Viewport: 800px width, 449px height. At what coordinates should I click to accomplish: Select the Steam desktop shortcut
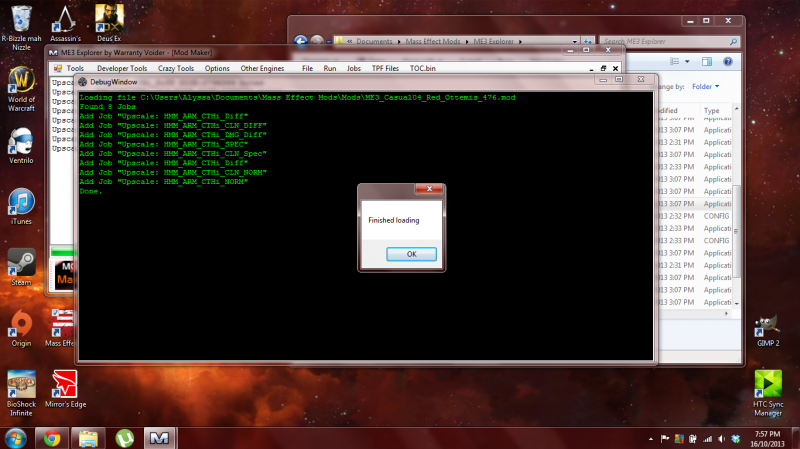point(21,265)
